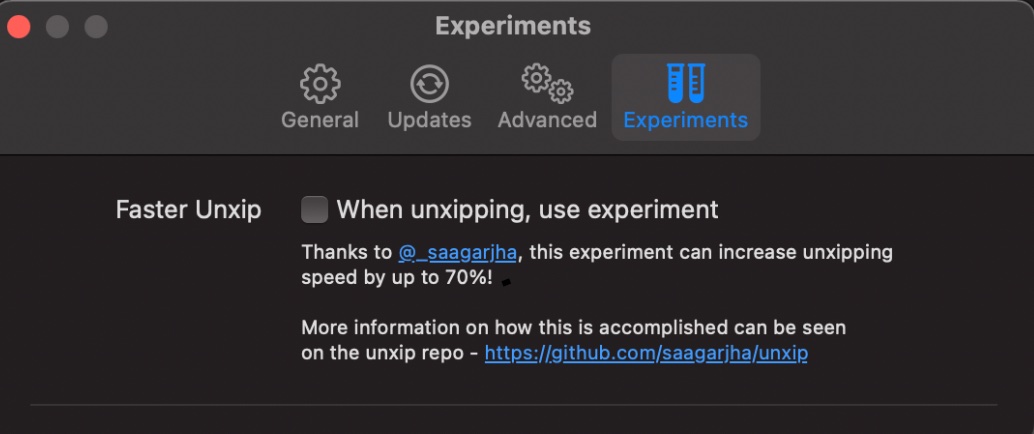Open the github.com/saagarjha/unxip repo link

[646, 353]
